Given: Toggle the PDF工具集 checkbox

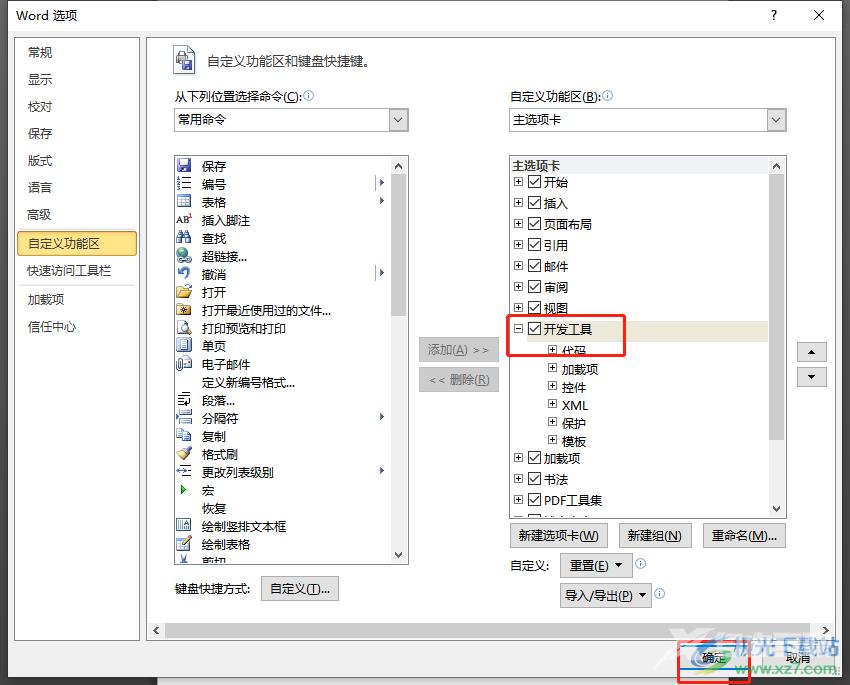Looking at the screenshot, I should (x=535, y=499).
